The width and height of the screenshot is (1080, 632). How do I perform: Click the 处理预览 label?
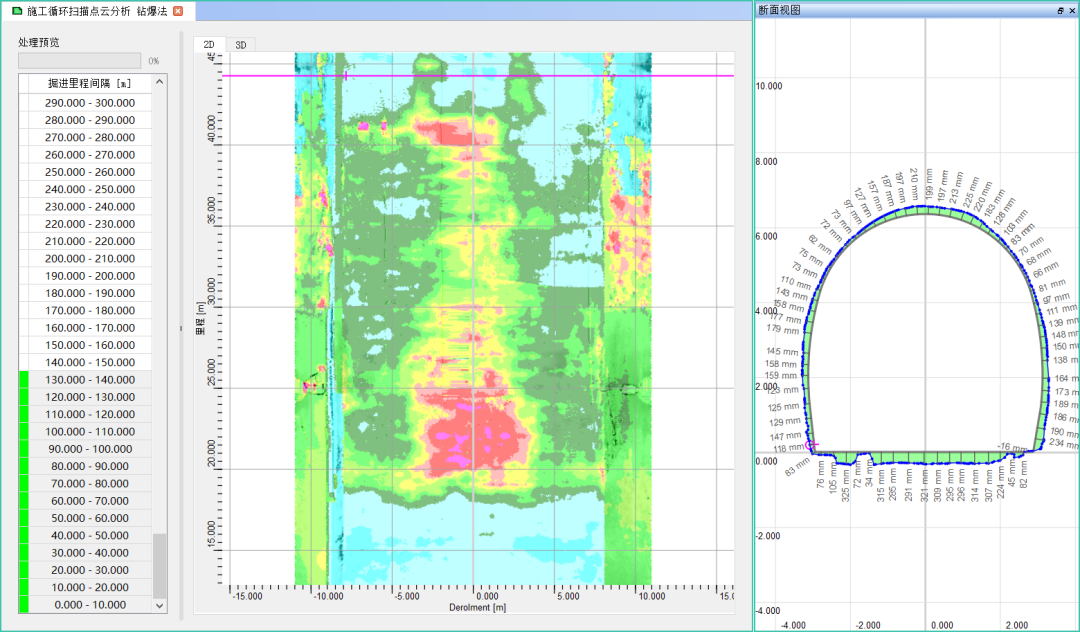click(x=39, y=42)
